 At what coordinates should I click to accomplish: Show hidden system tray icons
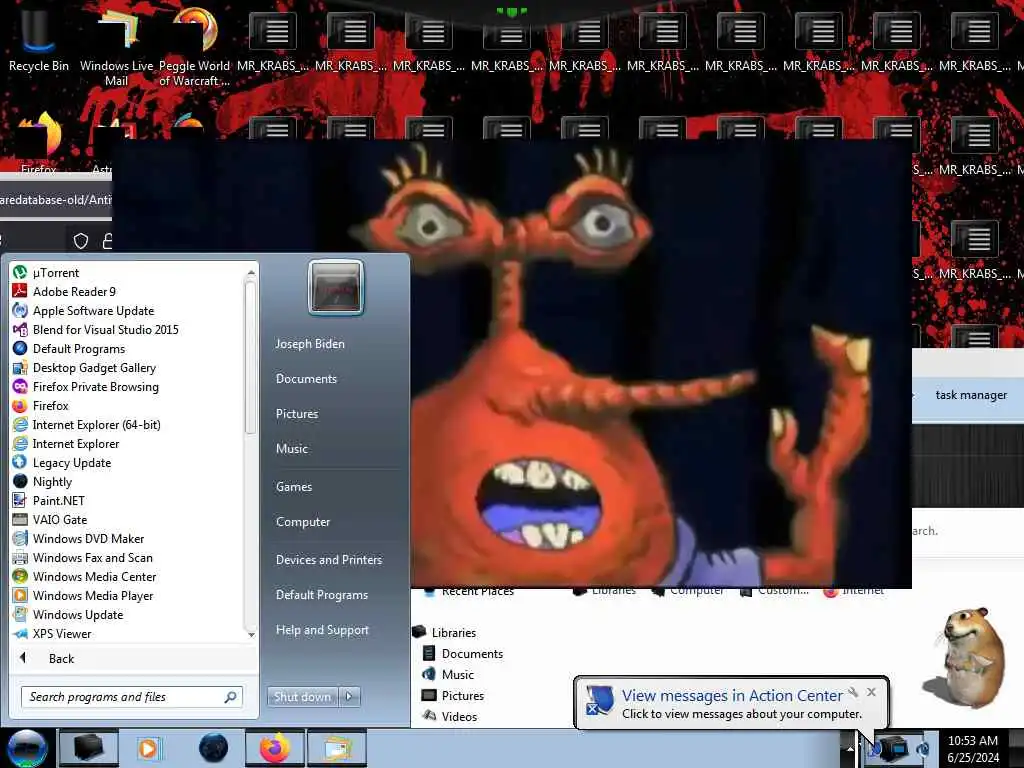point(850,748)
